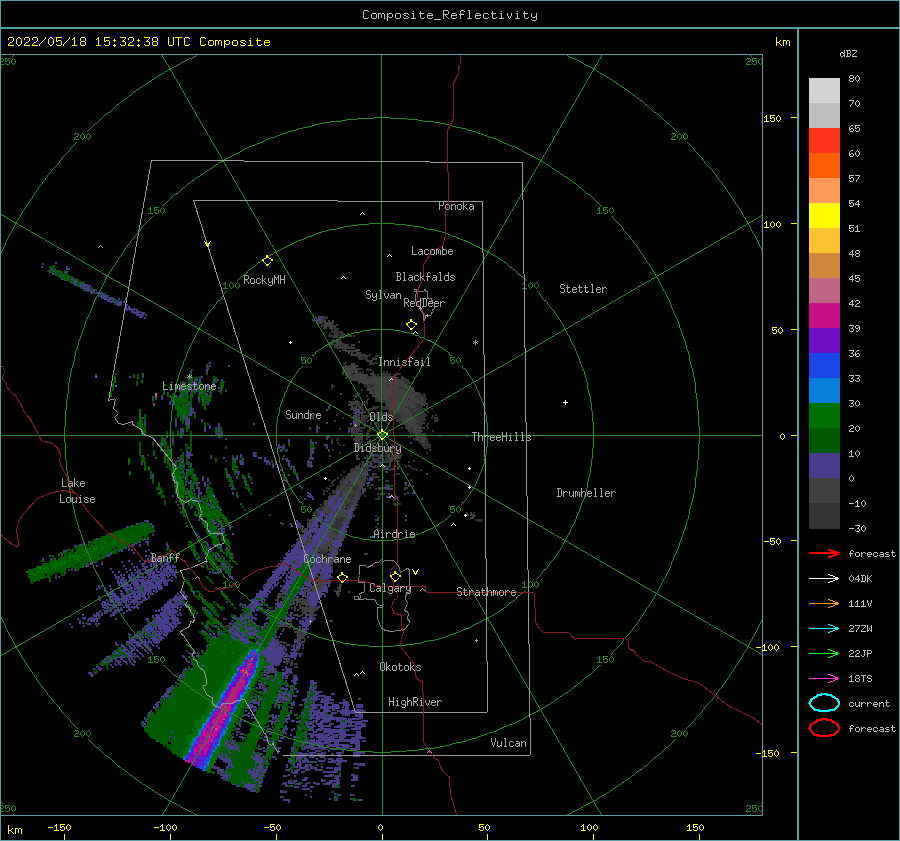
Task: Click the yellow diamond marker inside Calgary
Action: (395, 576)
